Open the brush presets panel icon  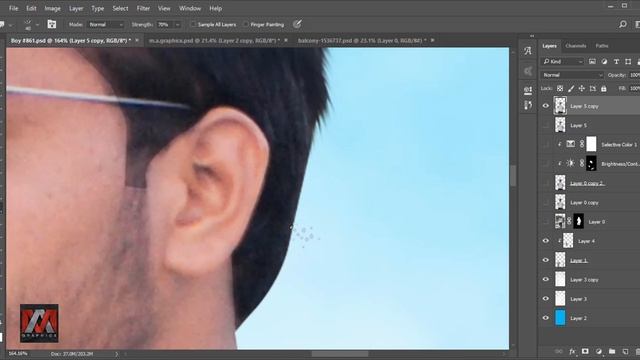(528, 105)
